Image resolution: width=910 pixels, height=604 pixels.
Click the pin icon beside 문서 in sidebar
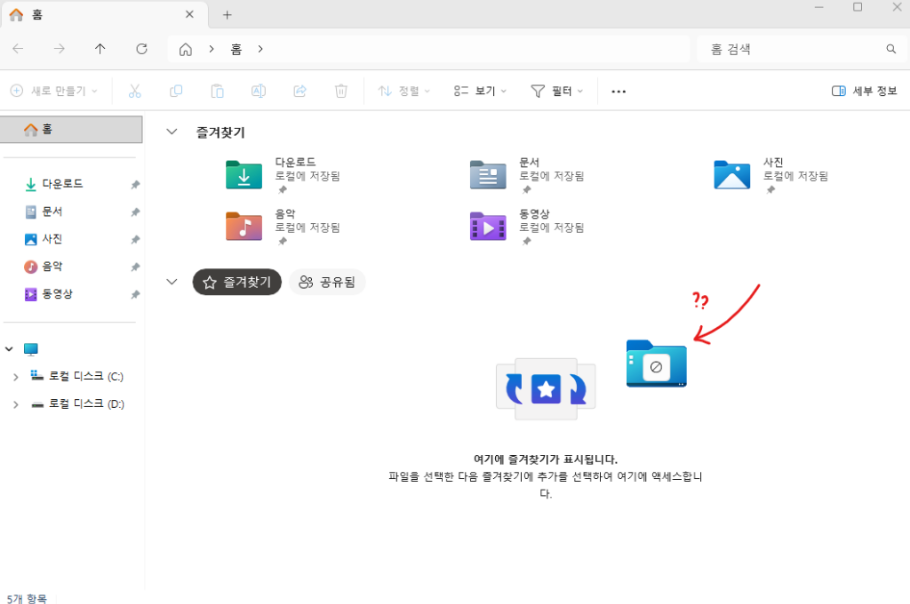135,212
